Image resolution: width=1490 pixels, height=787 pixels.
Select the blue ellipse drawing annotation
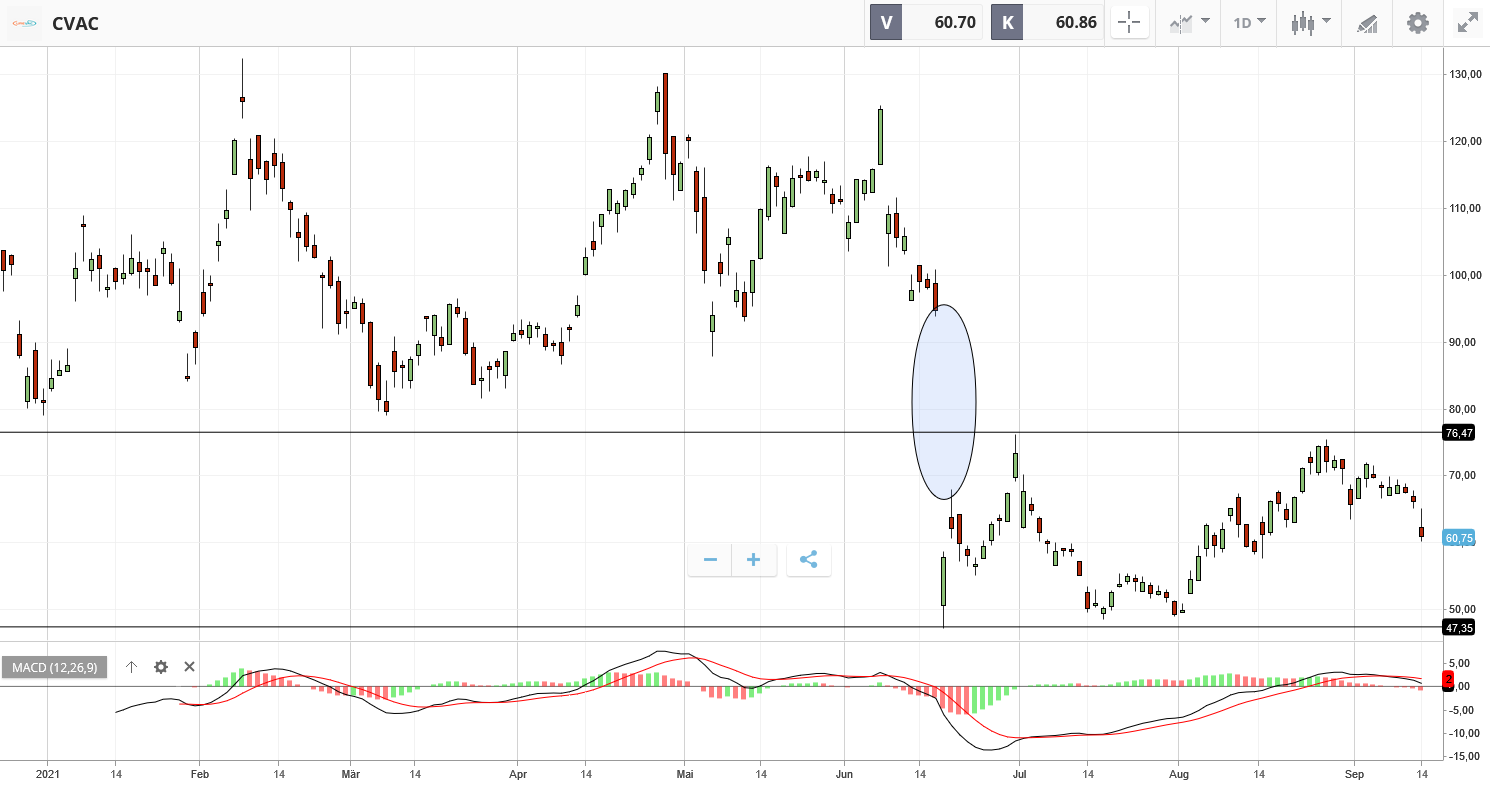(944, 402)
